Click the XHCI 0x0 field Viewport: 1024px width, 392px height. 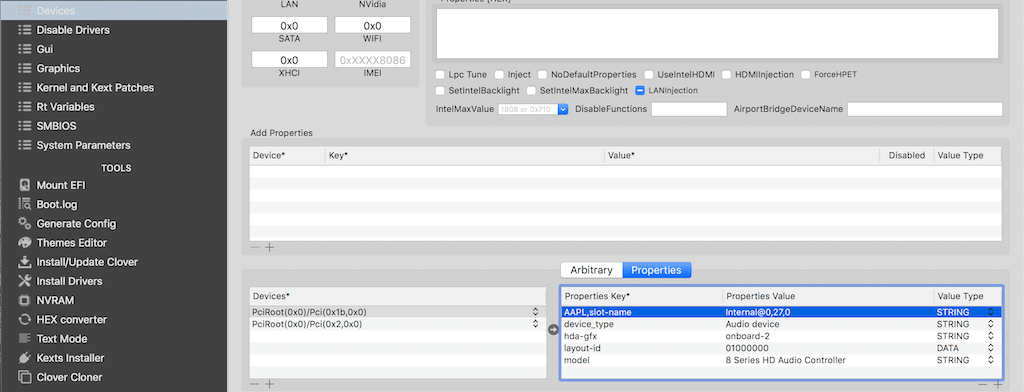click(289, 59)
